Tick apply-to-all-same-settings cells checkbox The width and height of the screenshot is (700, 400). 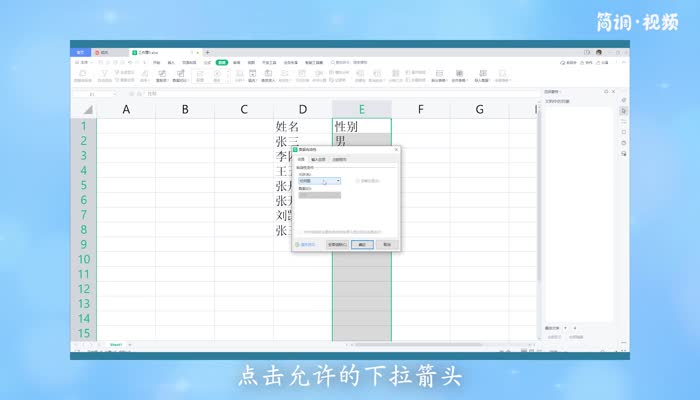click(301, 231)
